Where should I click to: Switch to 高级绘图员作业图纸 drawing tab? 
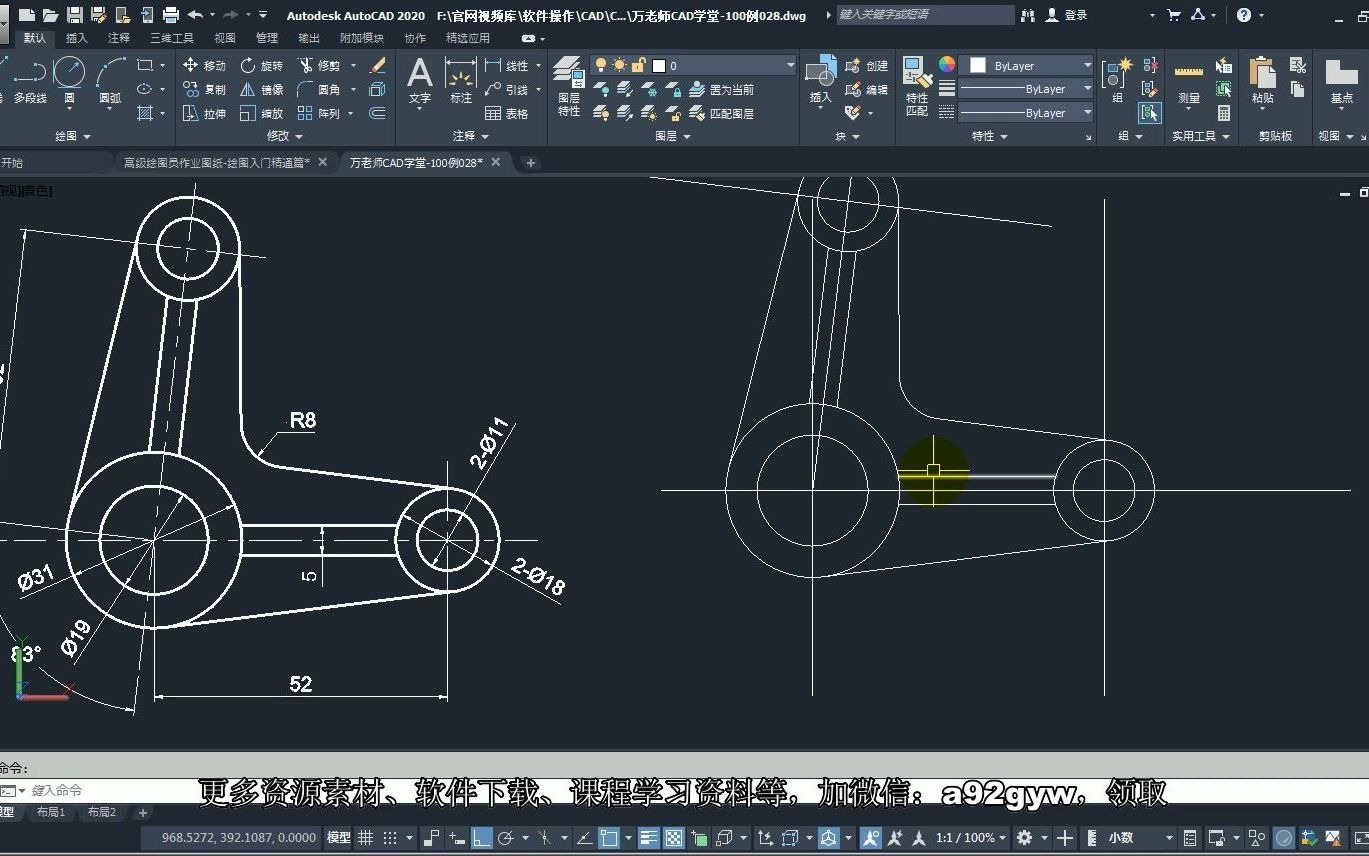click(x=216, y=162)
